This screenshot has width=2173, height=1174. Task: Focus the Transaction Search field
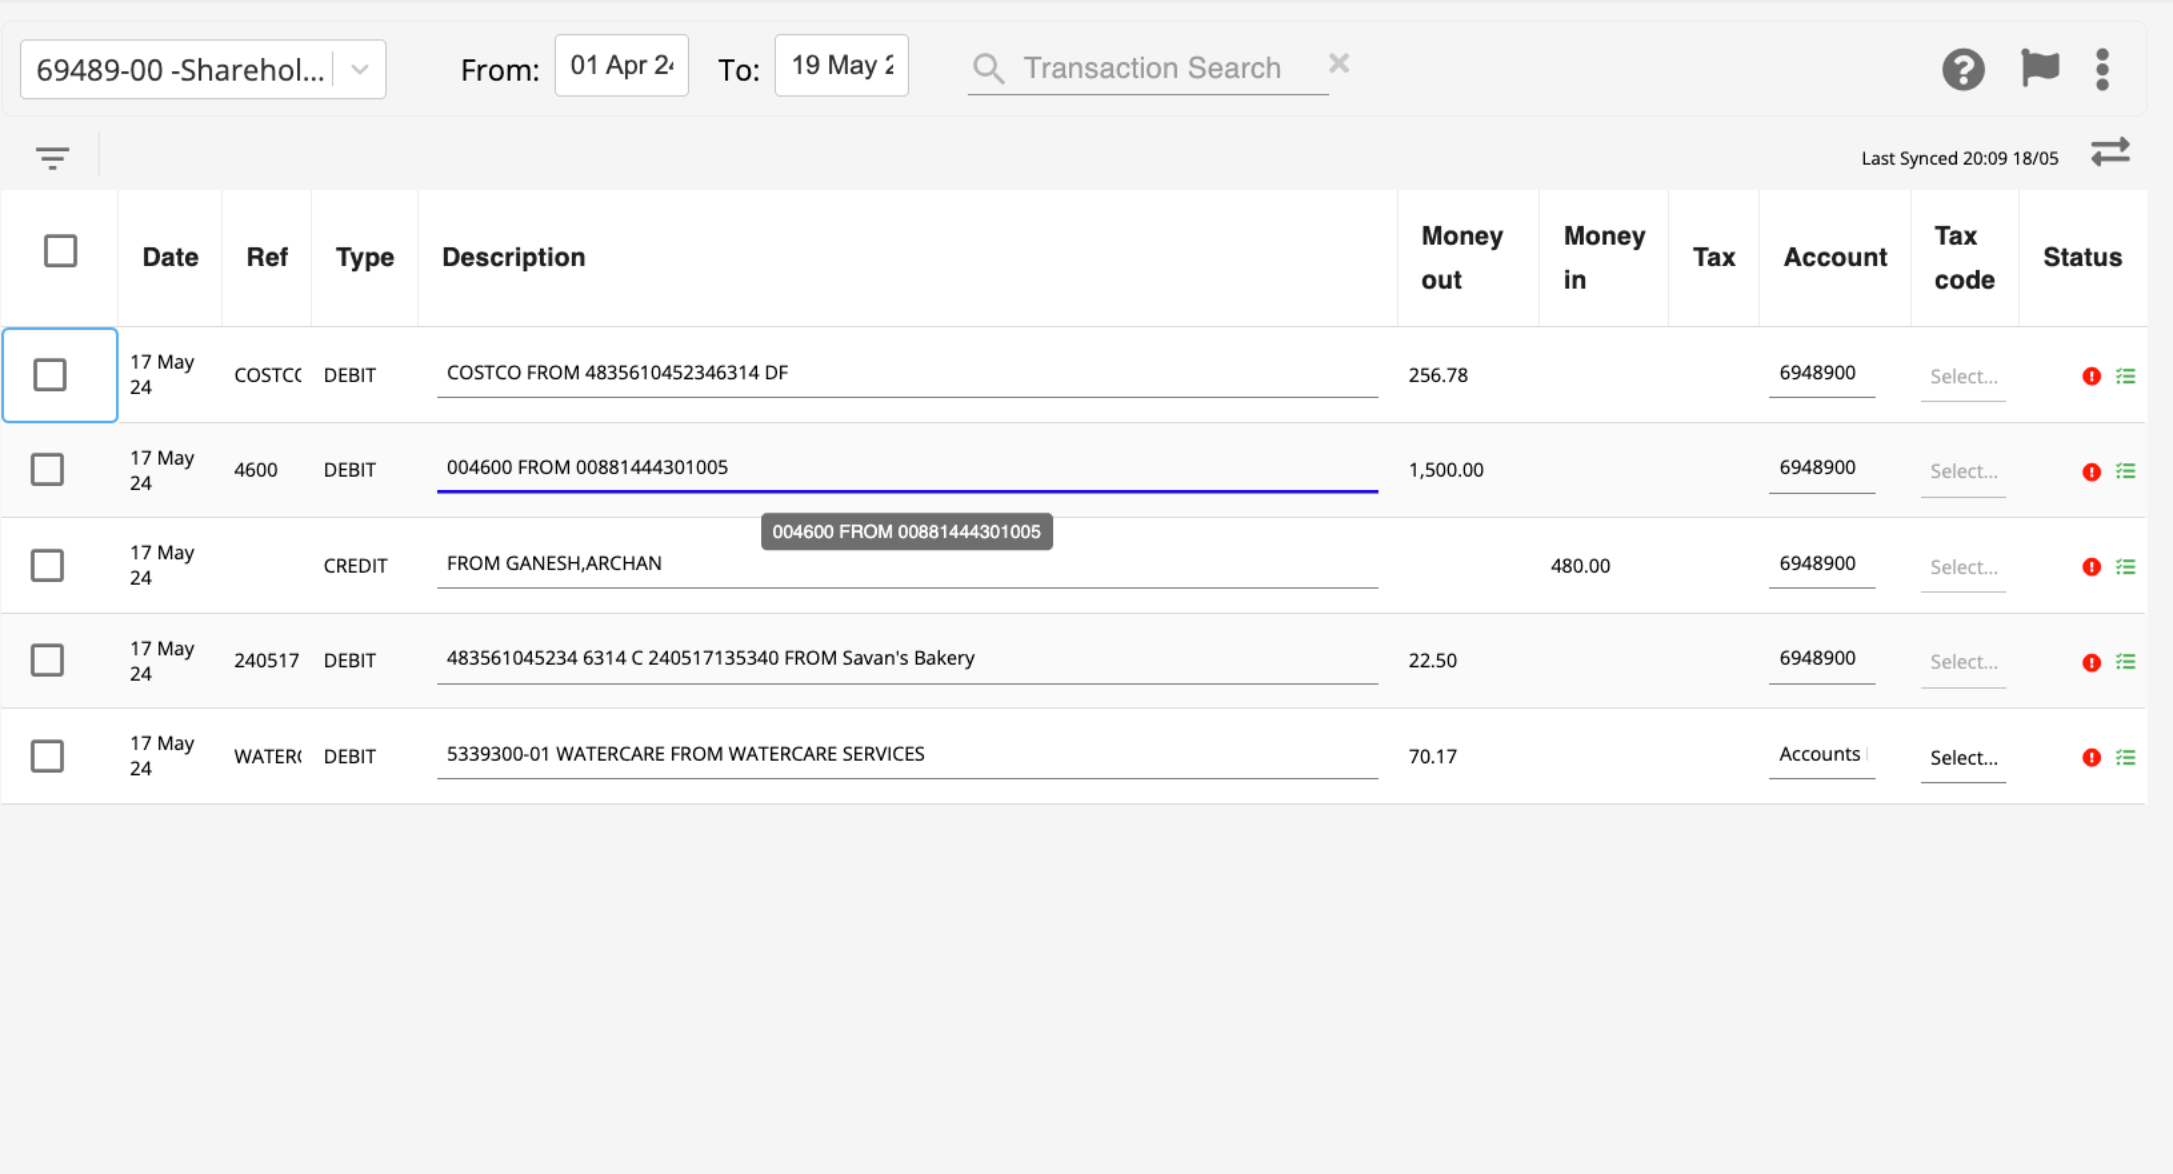[1152, 68]
